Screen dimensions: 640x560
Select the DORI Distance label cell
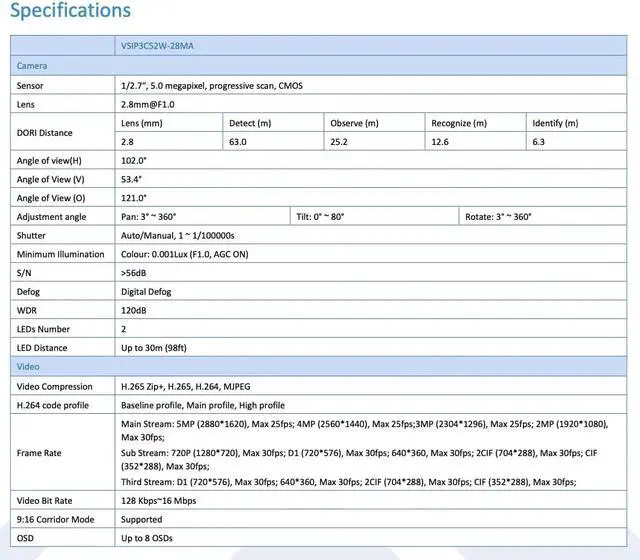(x=45, y=133)
